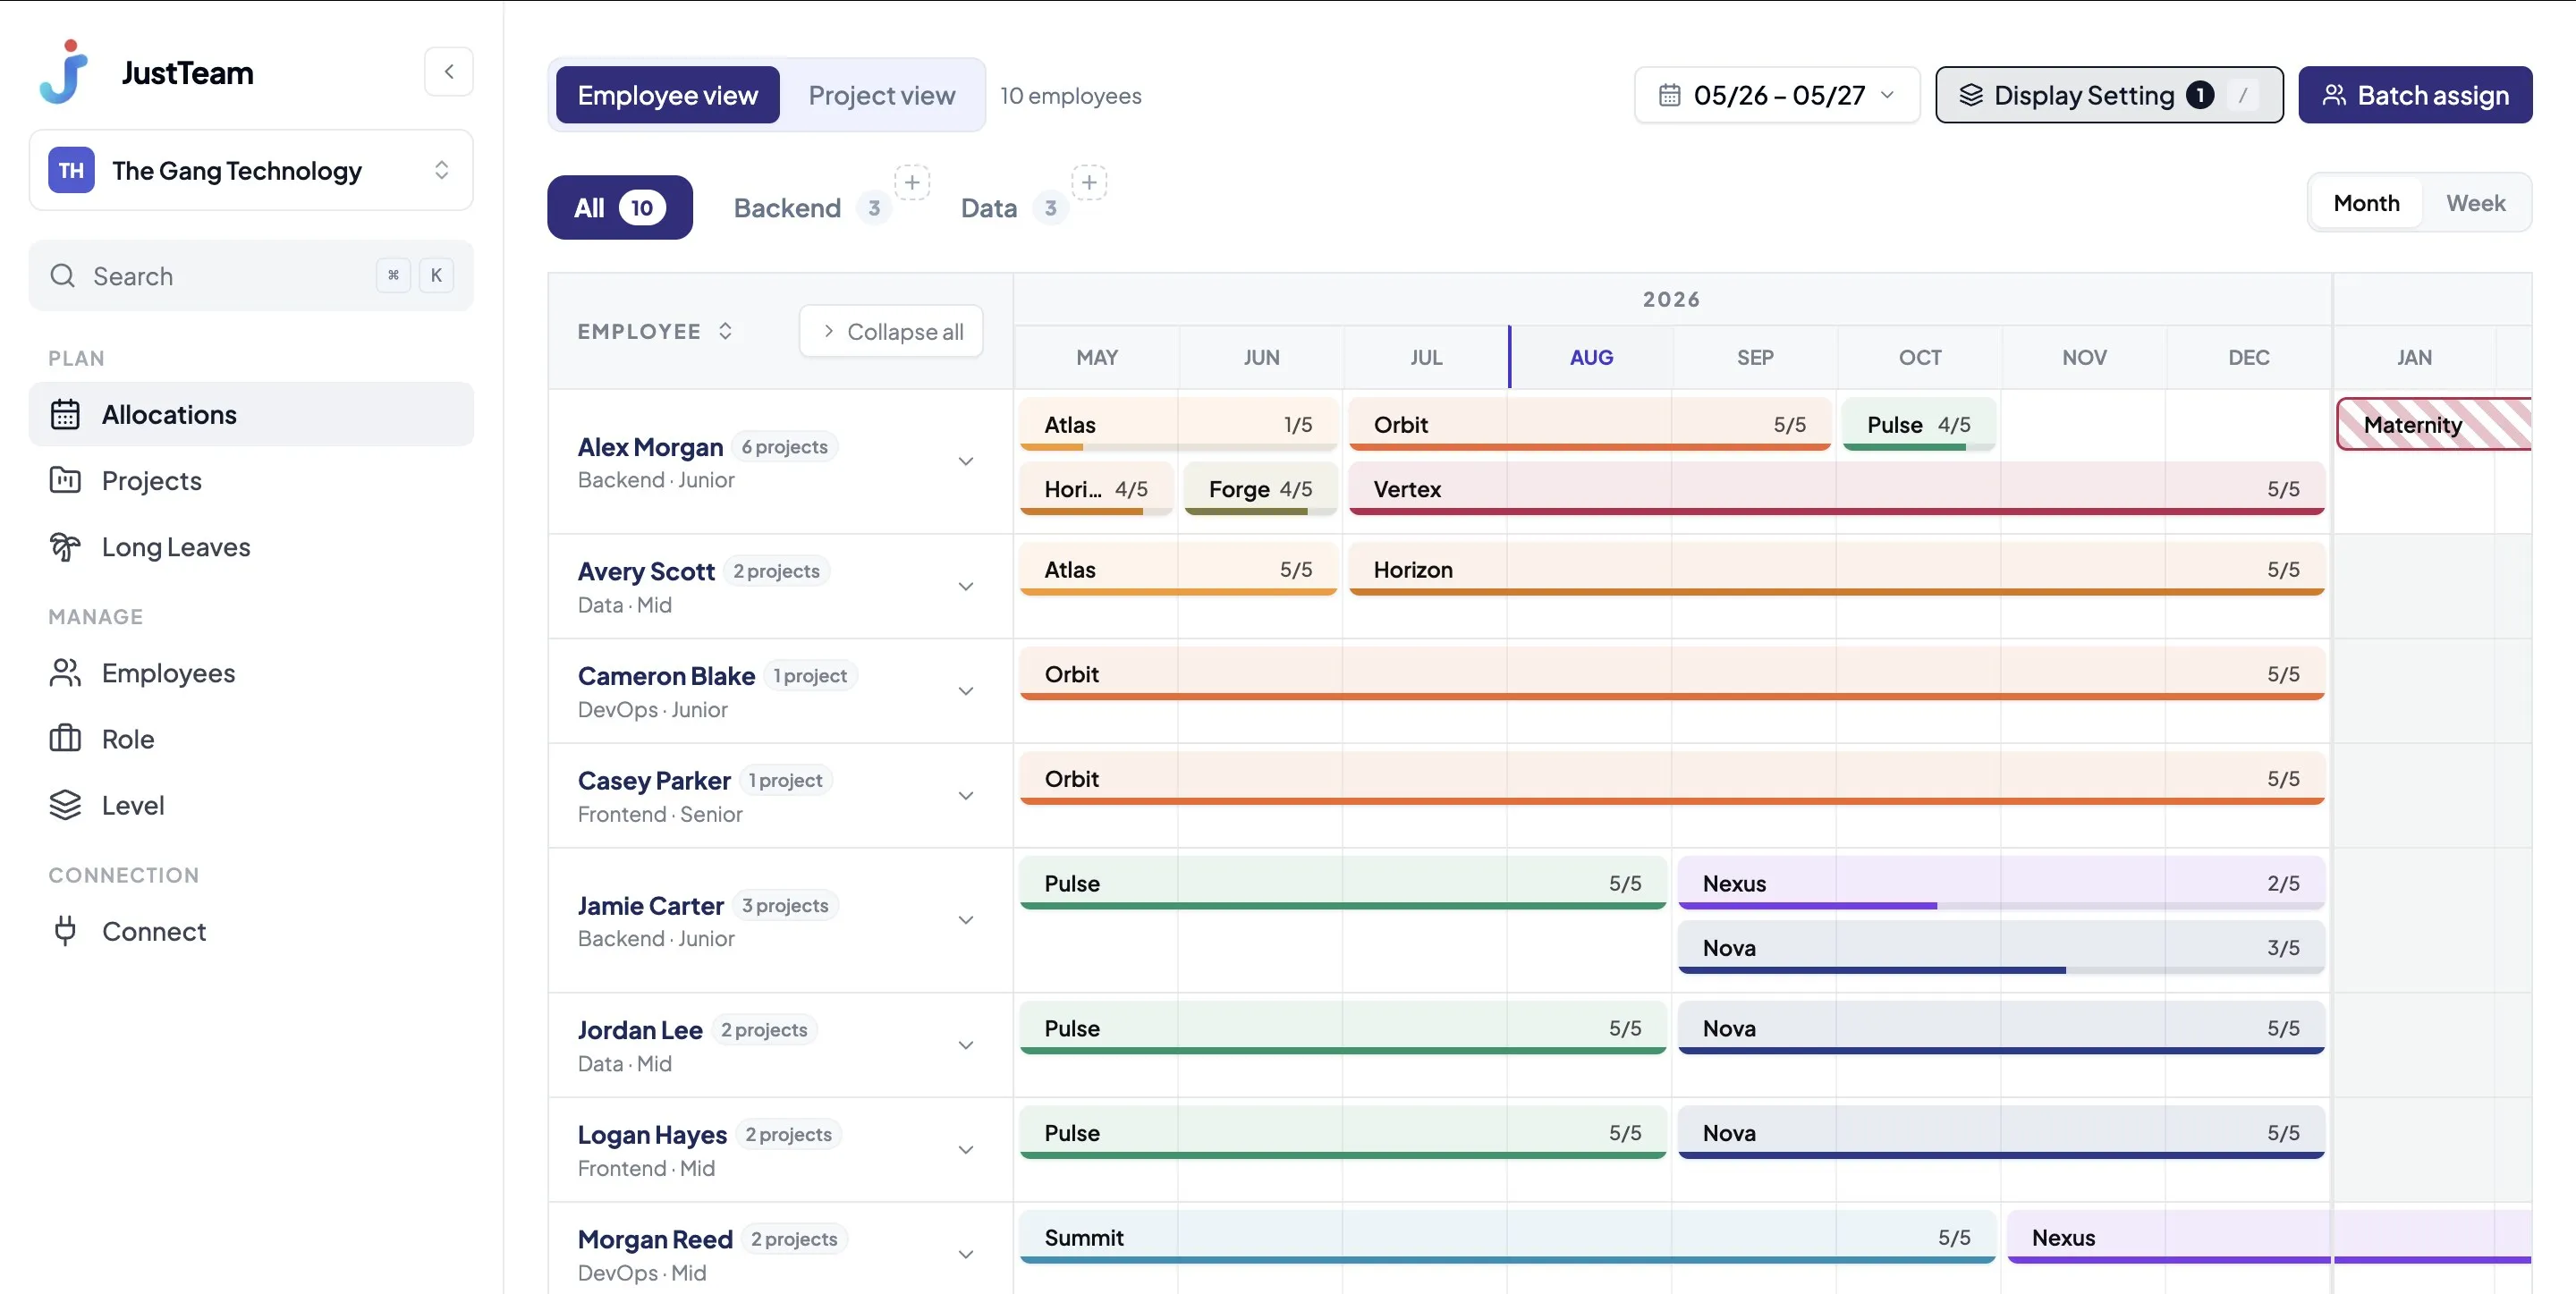Expand the Cameron Blake row chevron

pyautogui.click(x=965, y=691)
